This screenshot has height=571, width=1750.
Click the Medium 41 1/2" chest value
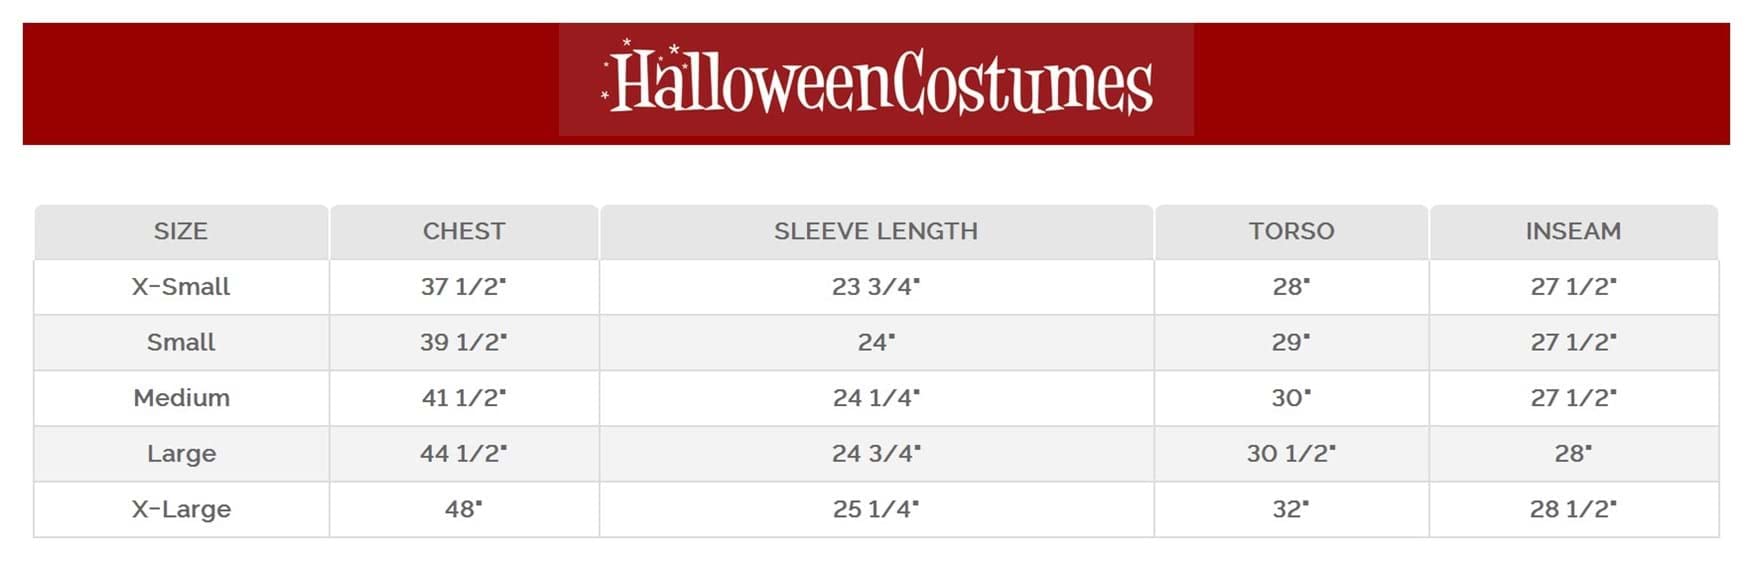pyautogui.click(x=463, y=398)
